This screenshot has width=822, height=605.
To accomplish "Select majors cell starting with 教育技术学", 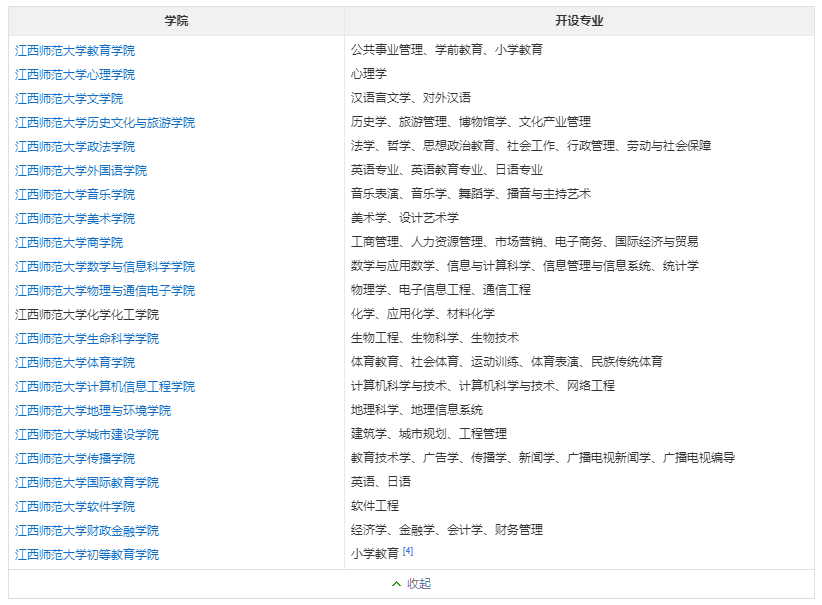I will (543, 458).
